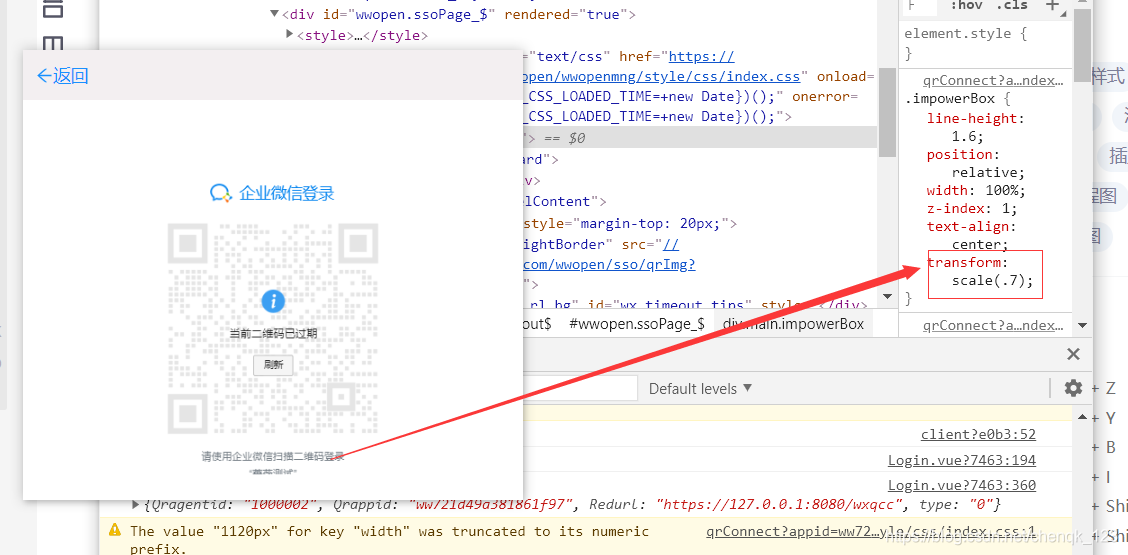This screenshot has height=555, width=1128.
Task: Open the Default levels dropdown
Action: [x=700, y=389]
